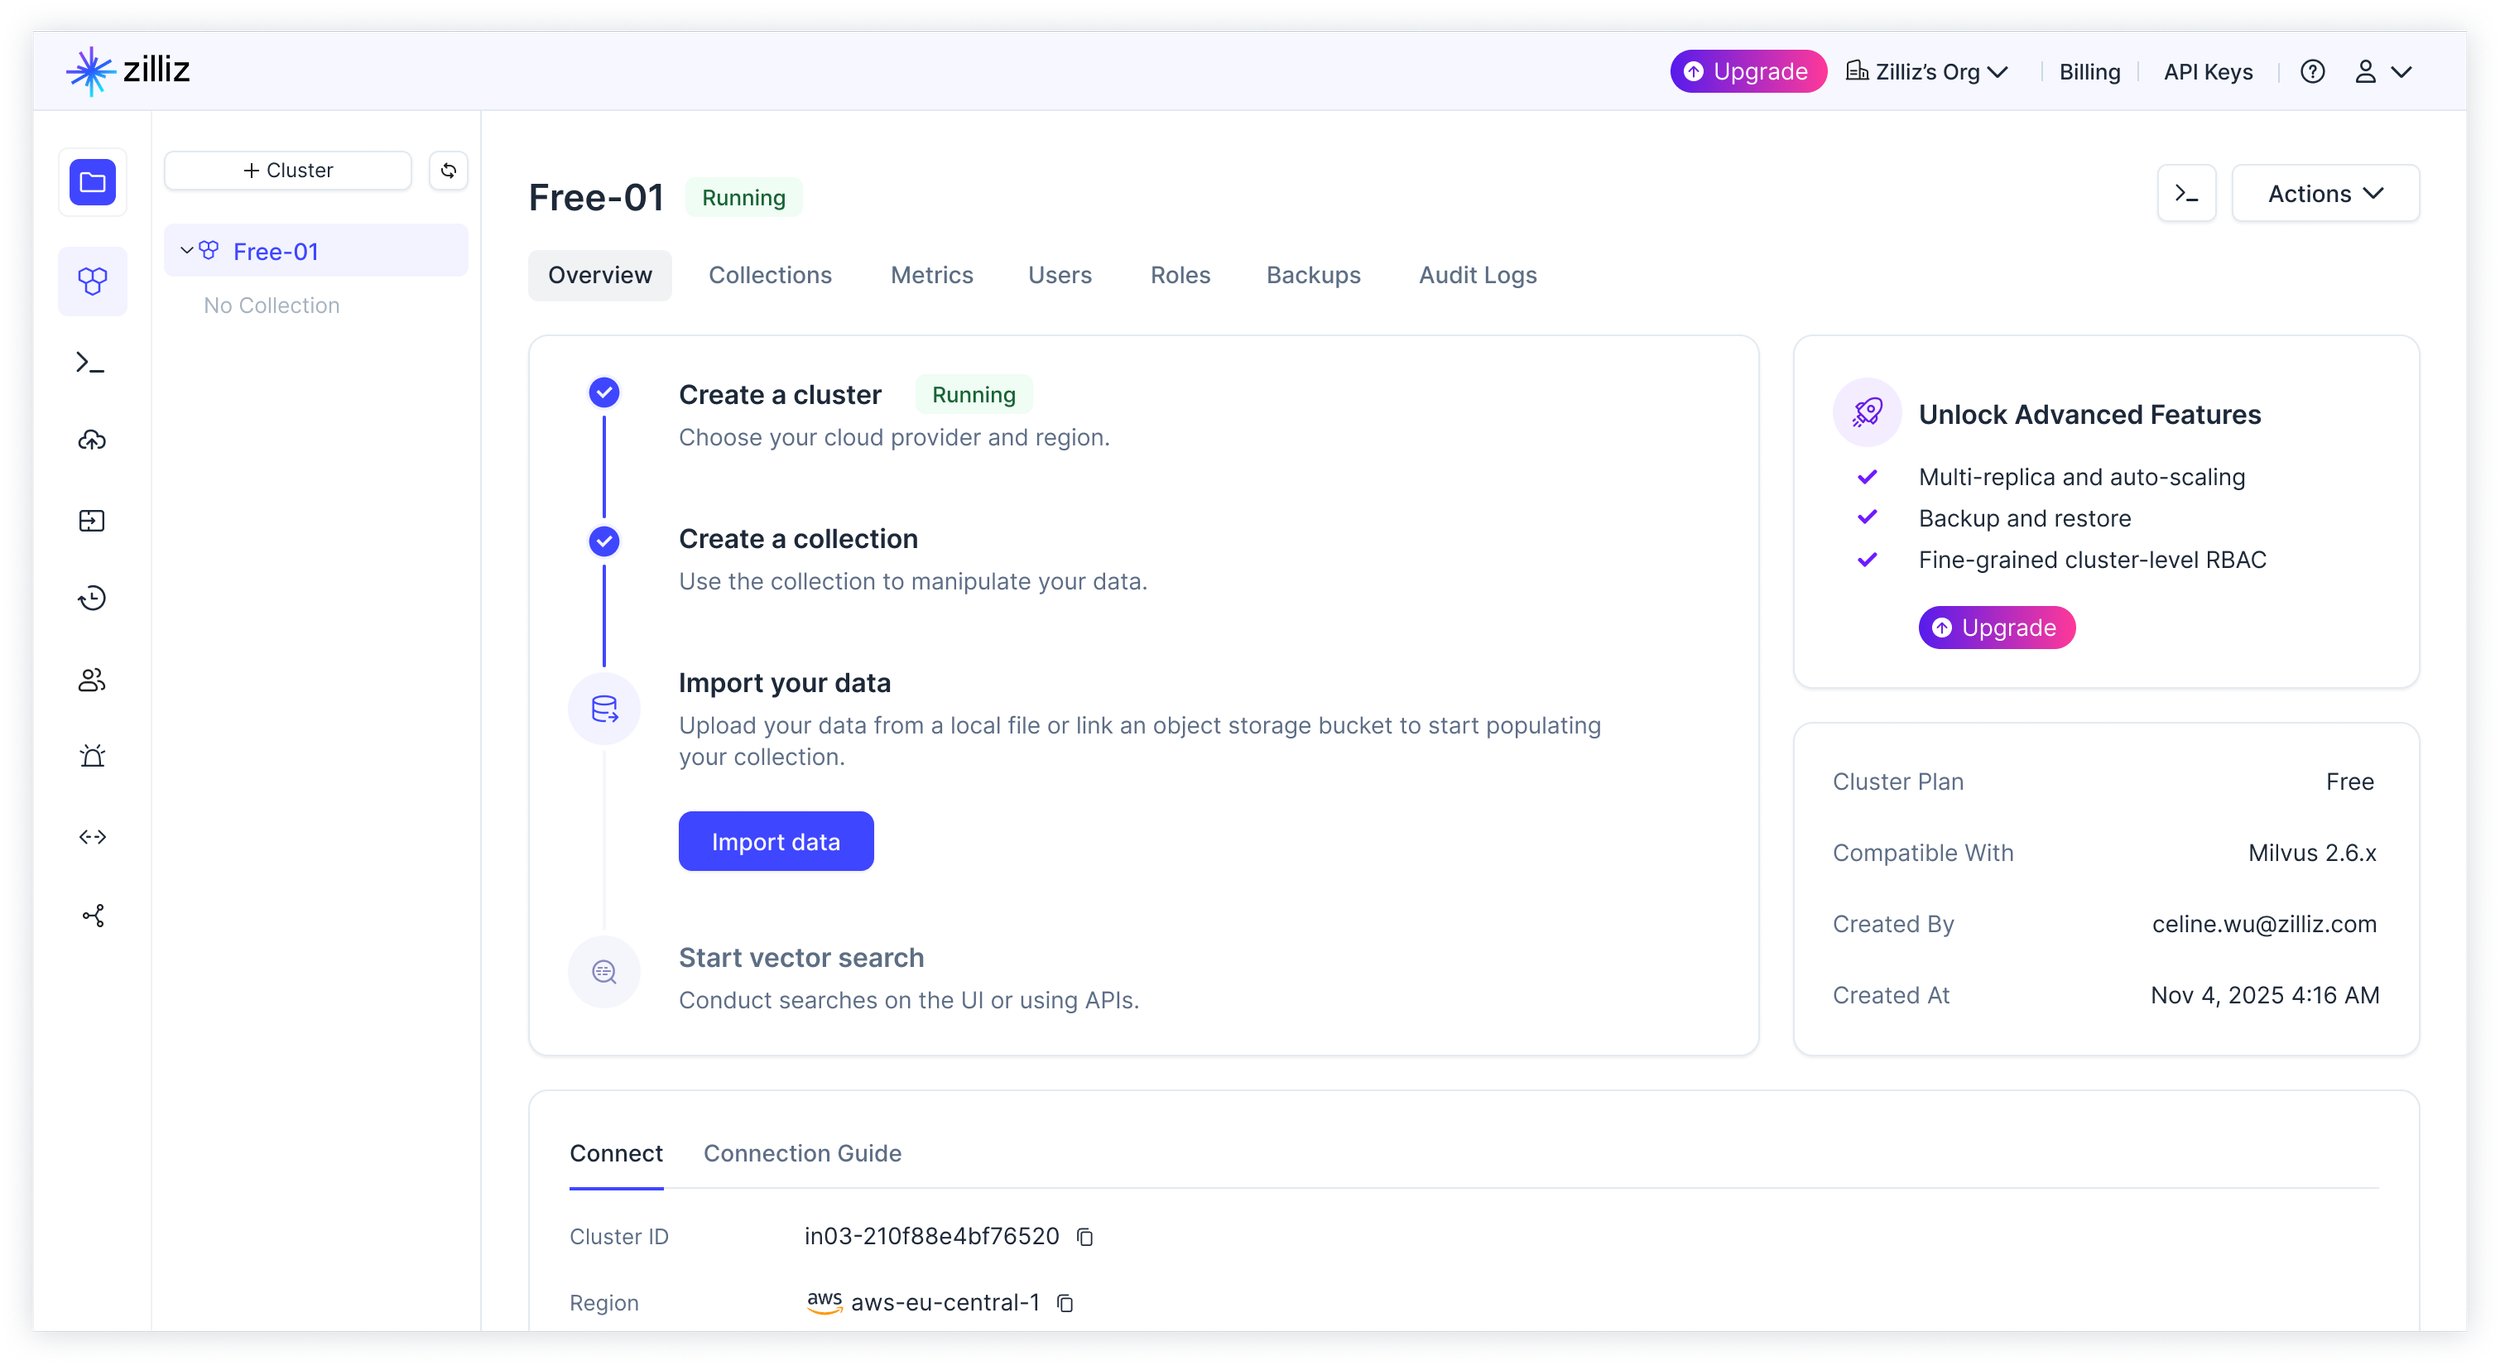Open the Actions dropdown menu
This screenshot has height=1366, width=2500.
click(x=2325, y=194)
